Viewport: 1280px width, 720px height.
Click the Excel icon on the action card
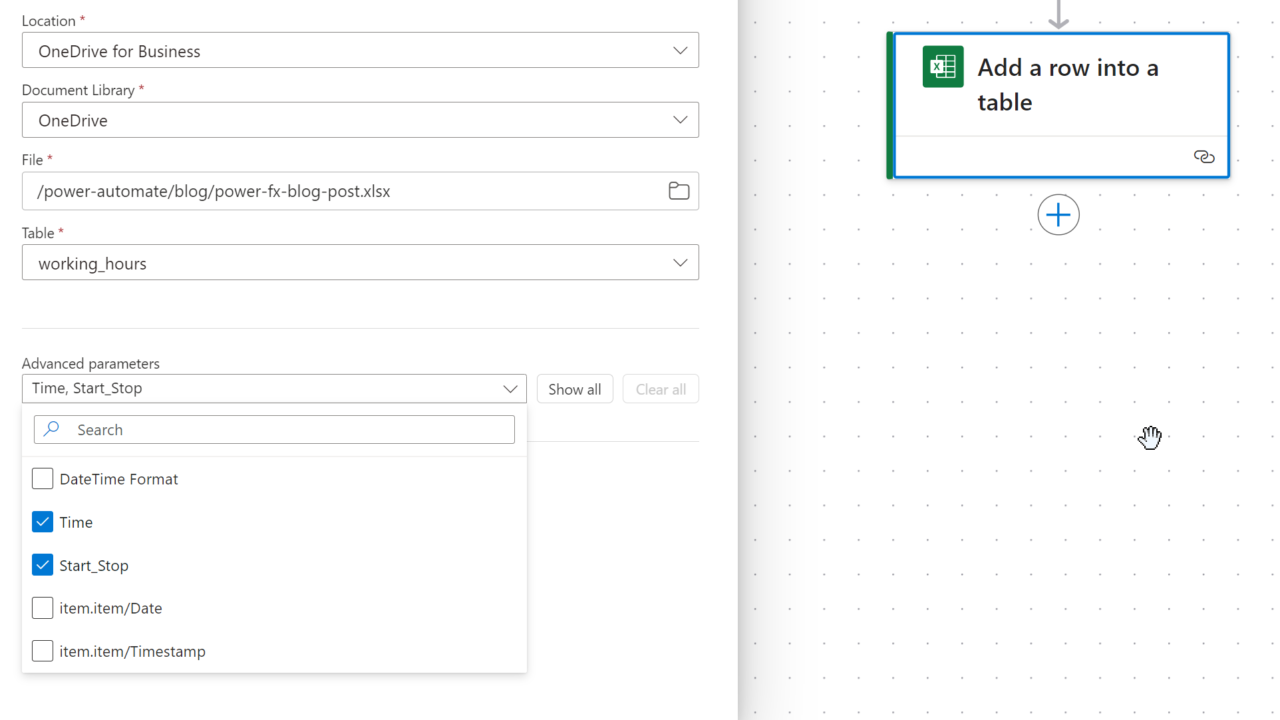coord(943,67)
